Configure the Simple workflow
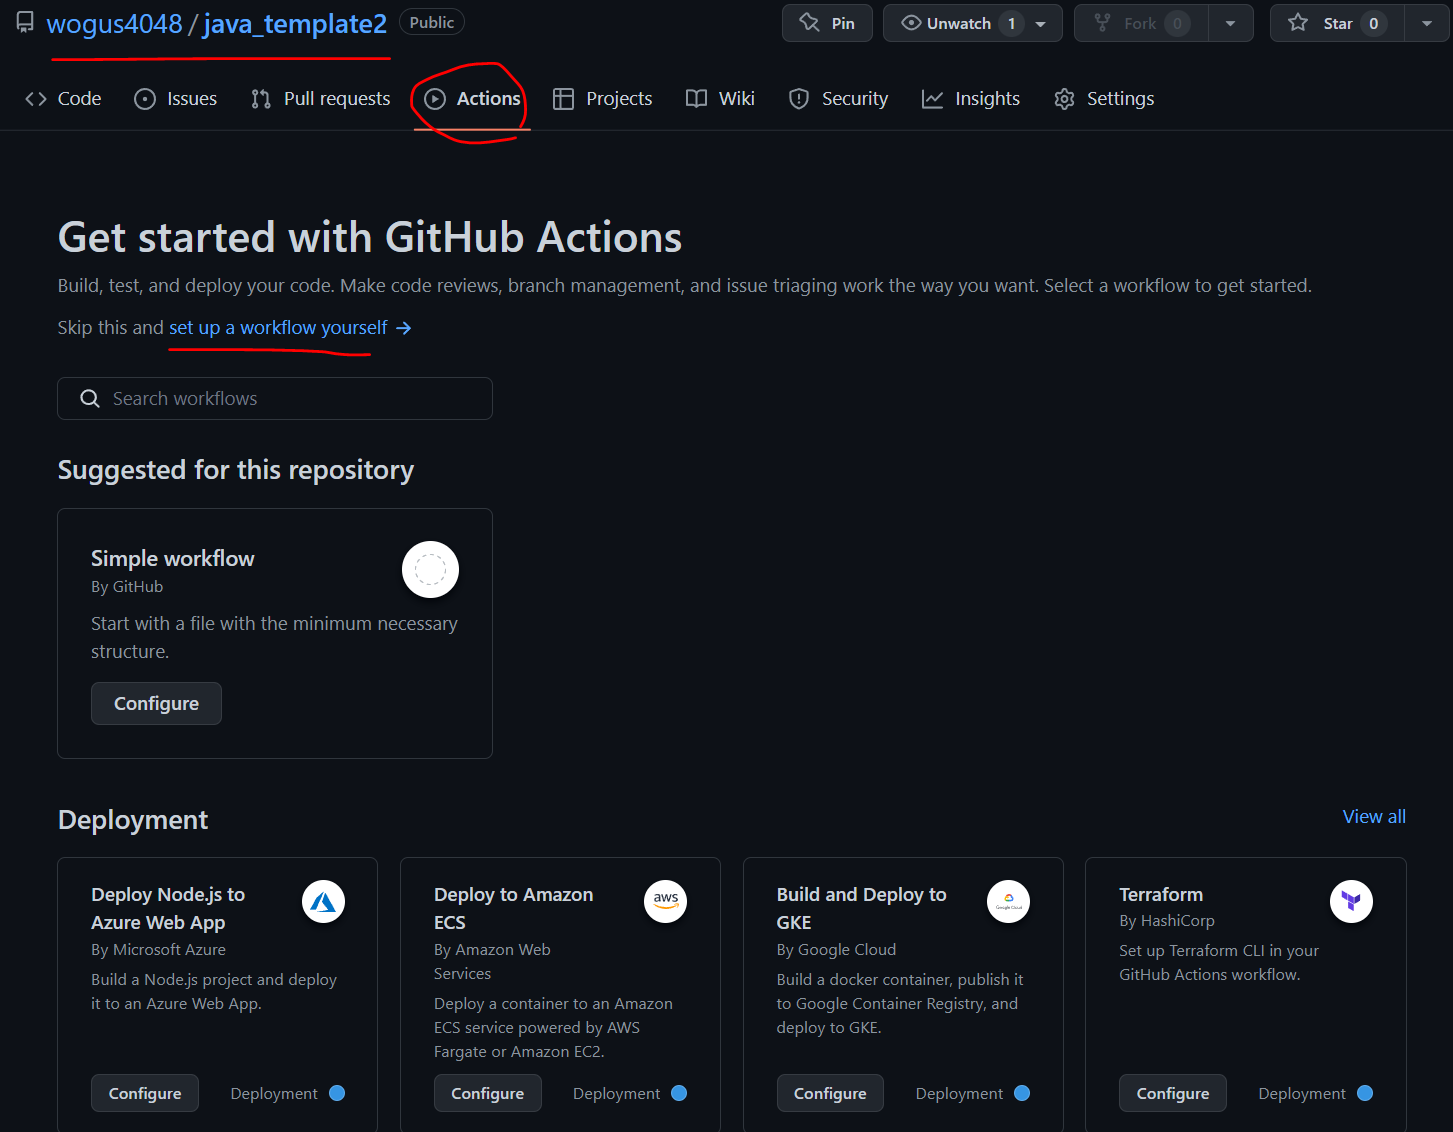The height and width of the screenshot is (1132, 1453). 156,704
